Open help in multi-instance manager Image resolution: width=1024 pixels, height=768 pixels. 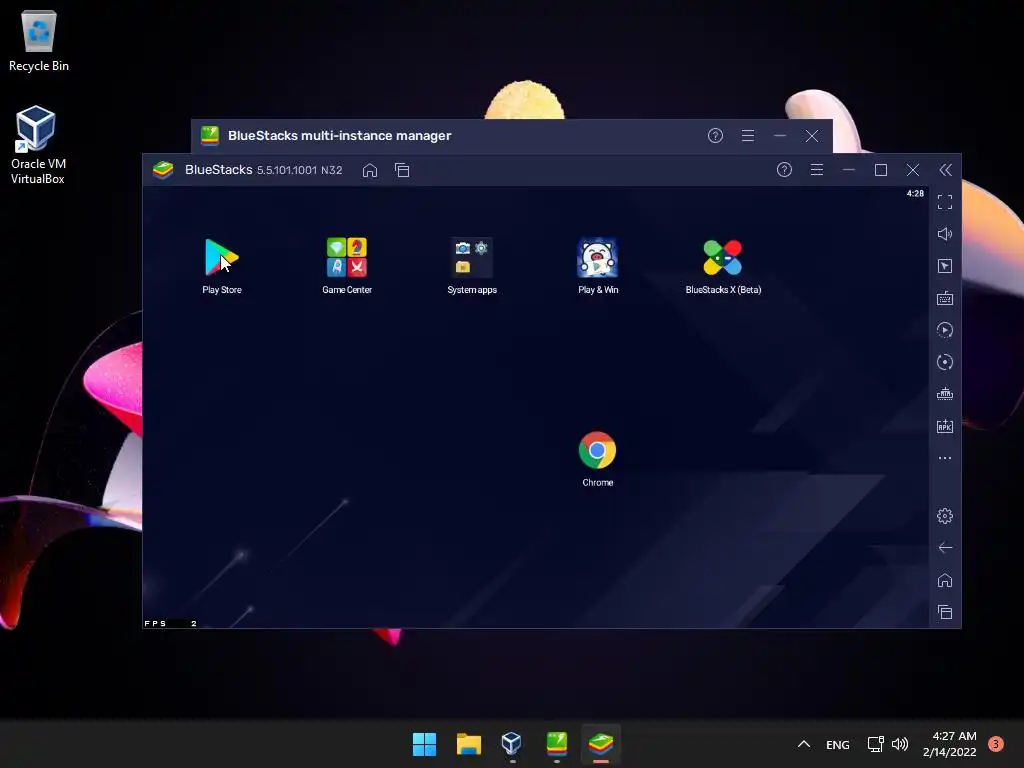[715, 135]
